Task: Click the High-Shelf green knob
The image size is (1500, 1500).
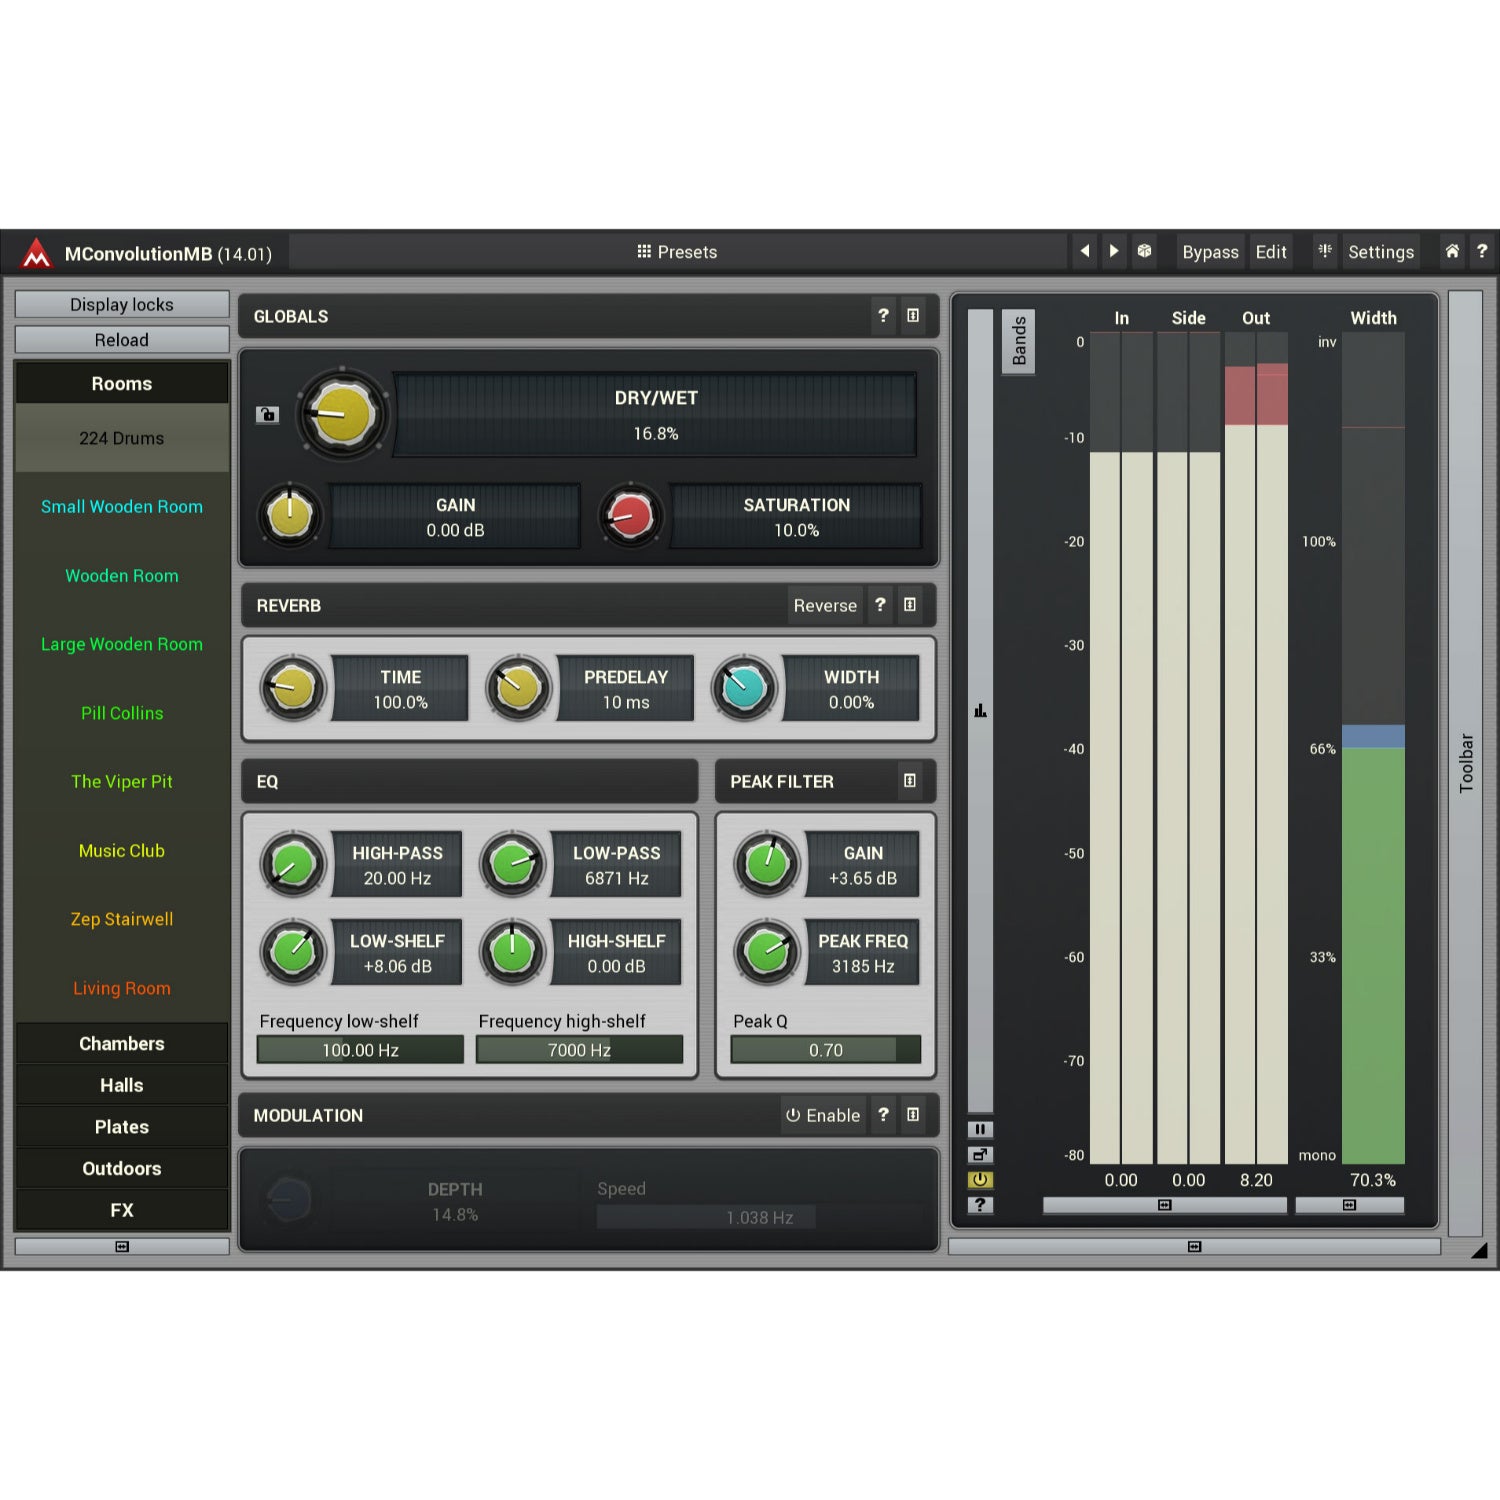Action: [x=513, y=952]
